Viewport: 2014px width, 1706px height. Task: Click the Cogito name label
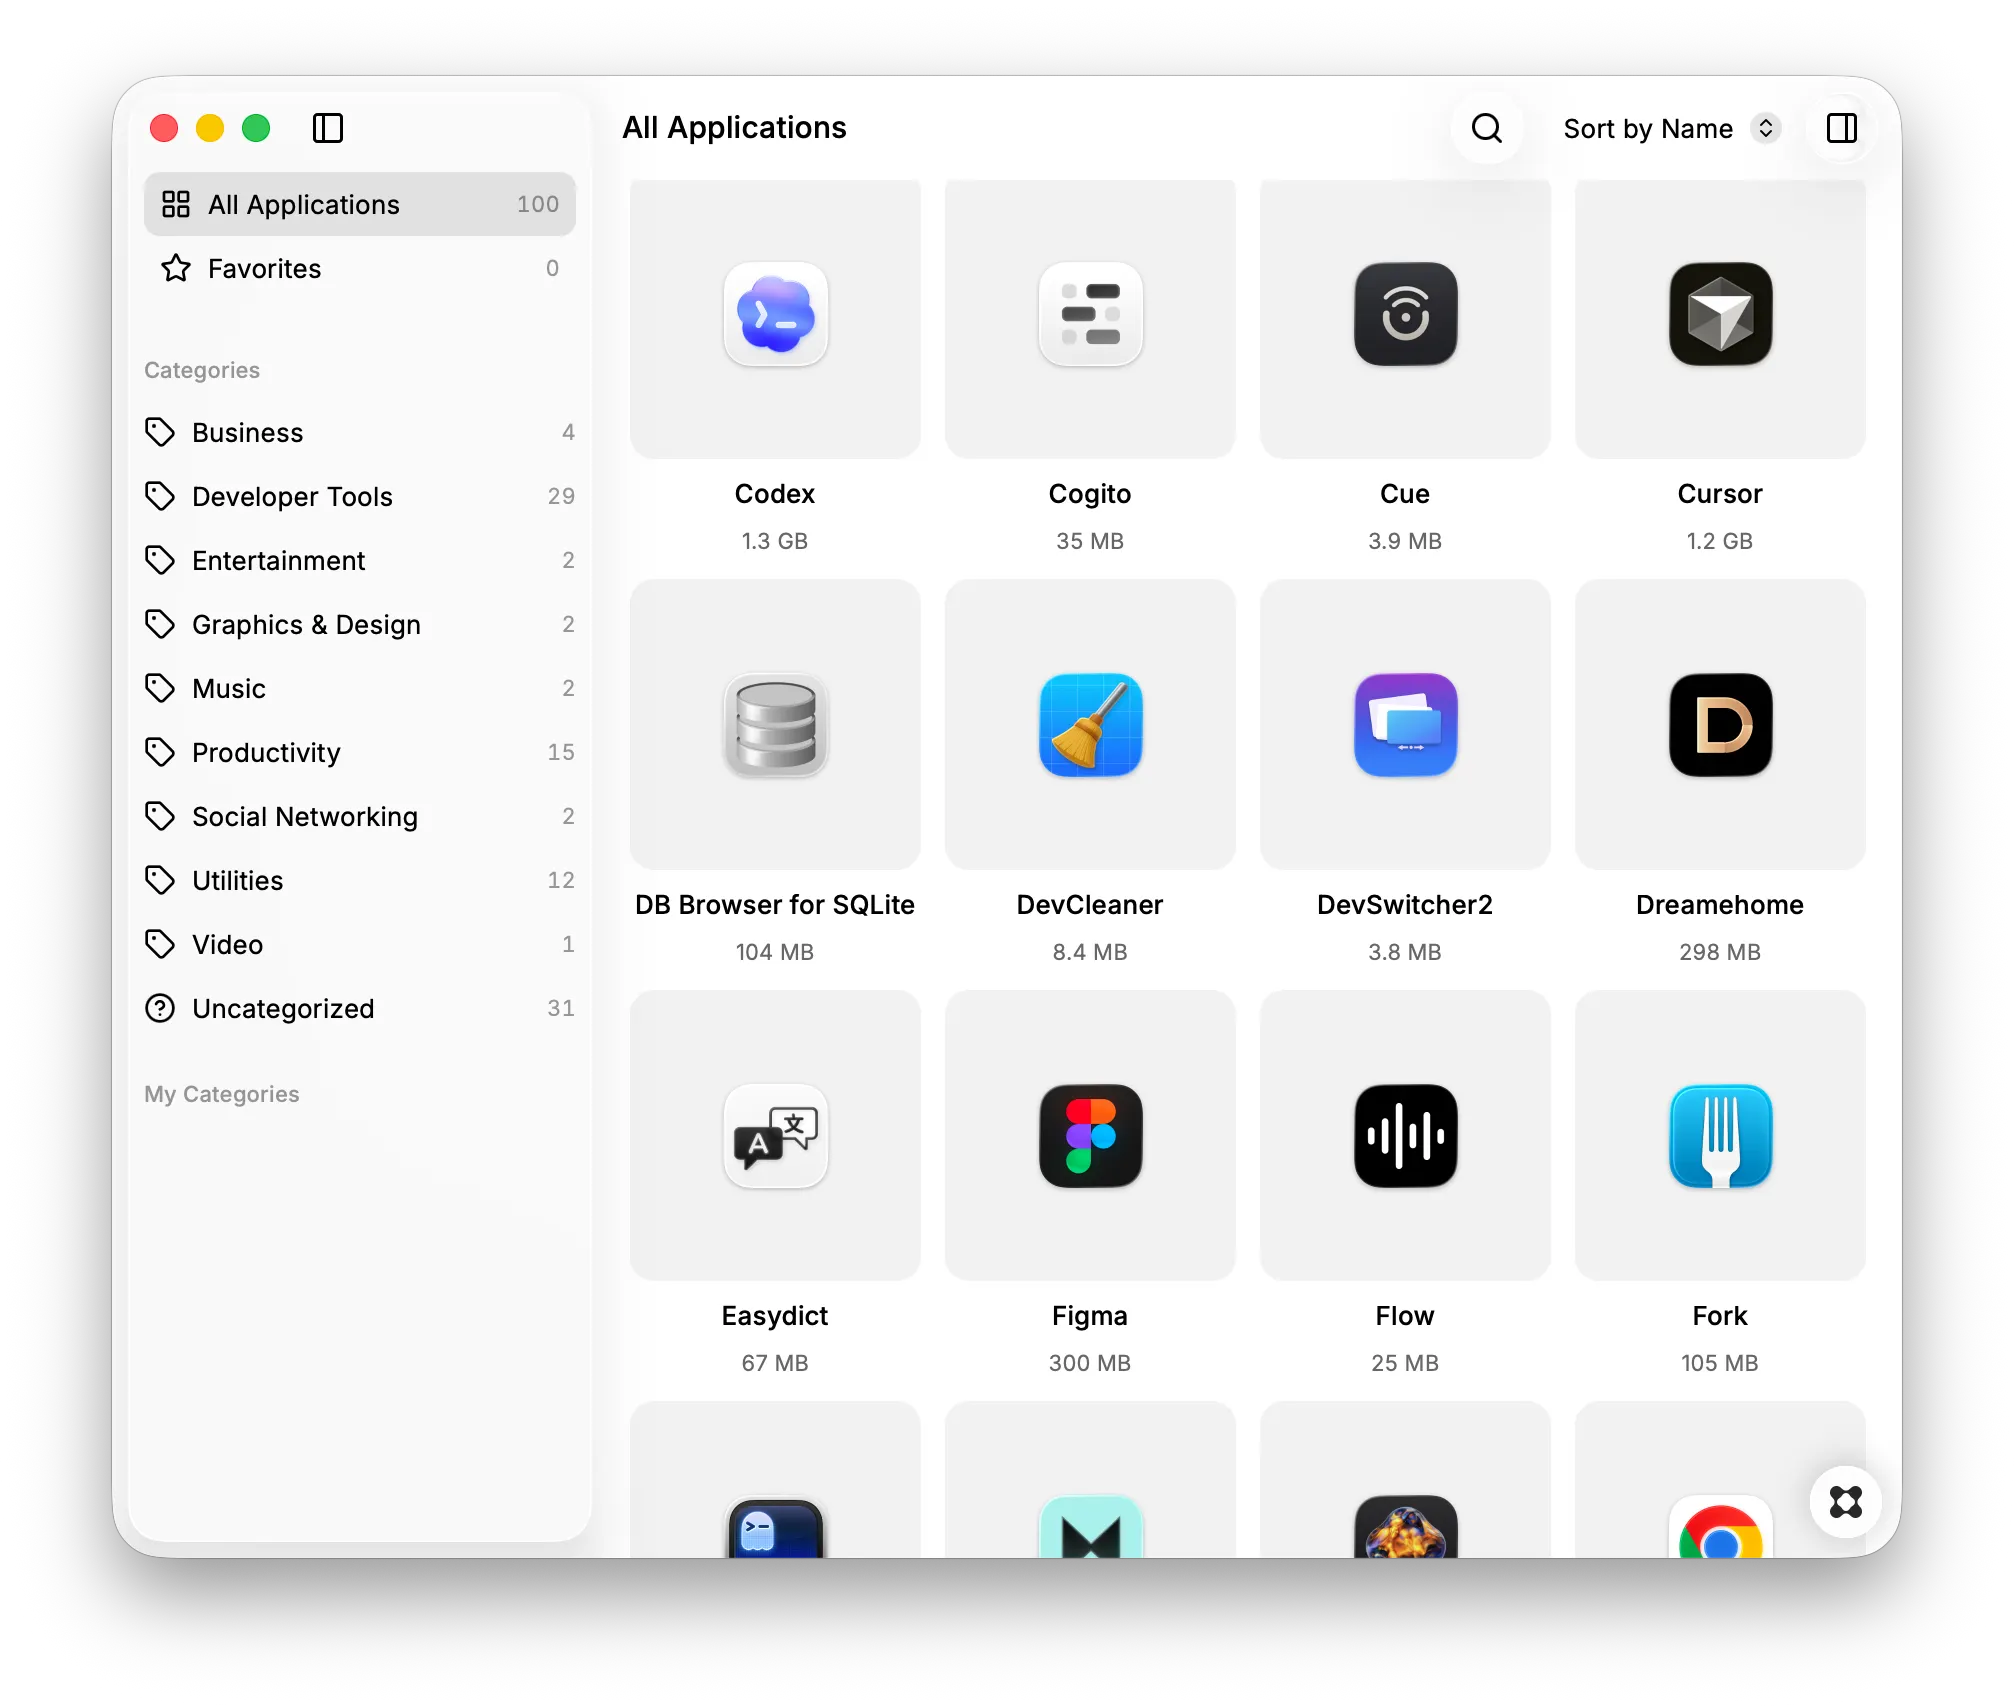click(x=1090, y=494)
